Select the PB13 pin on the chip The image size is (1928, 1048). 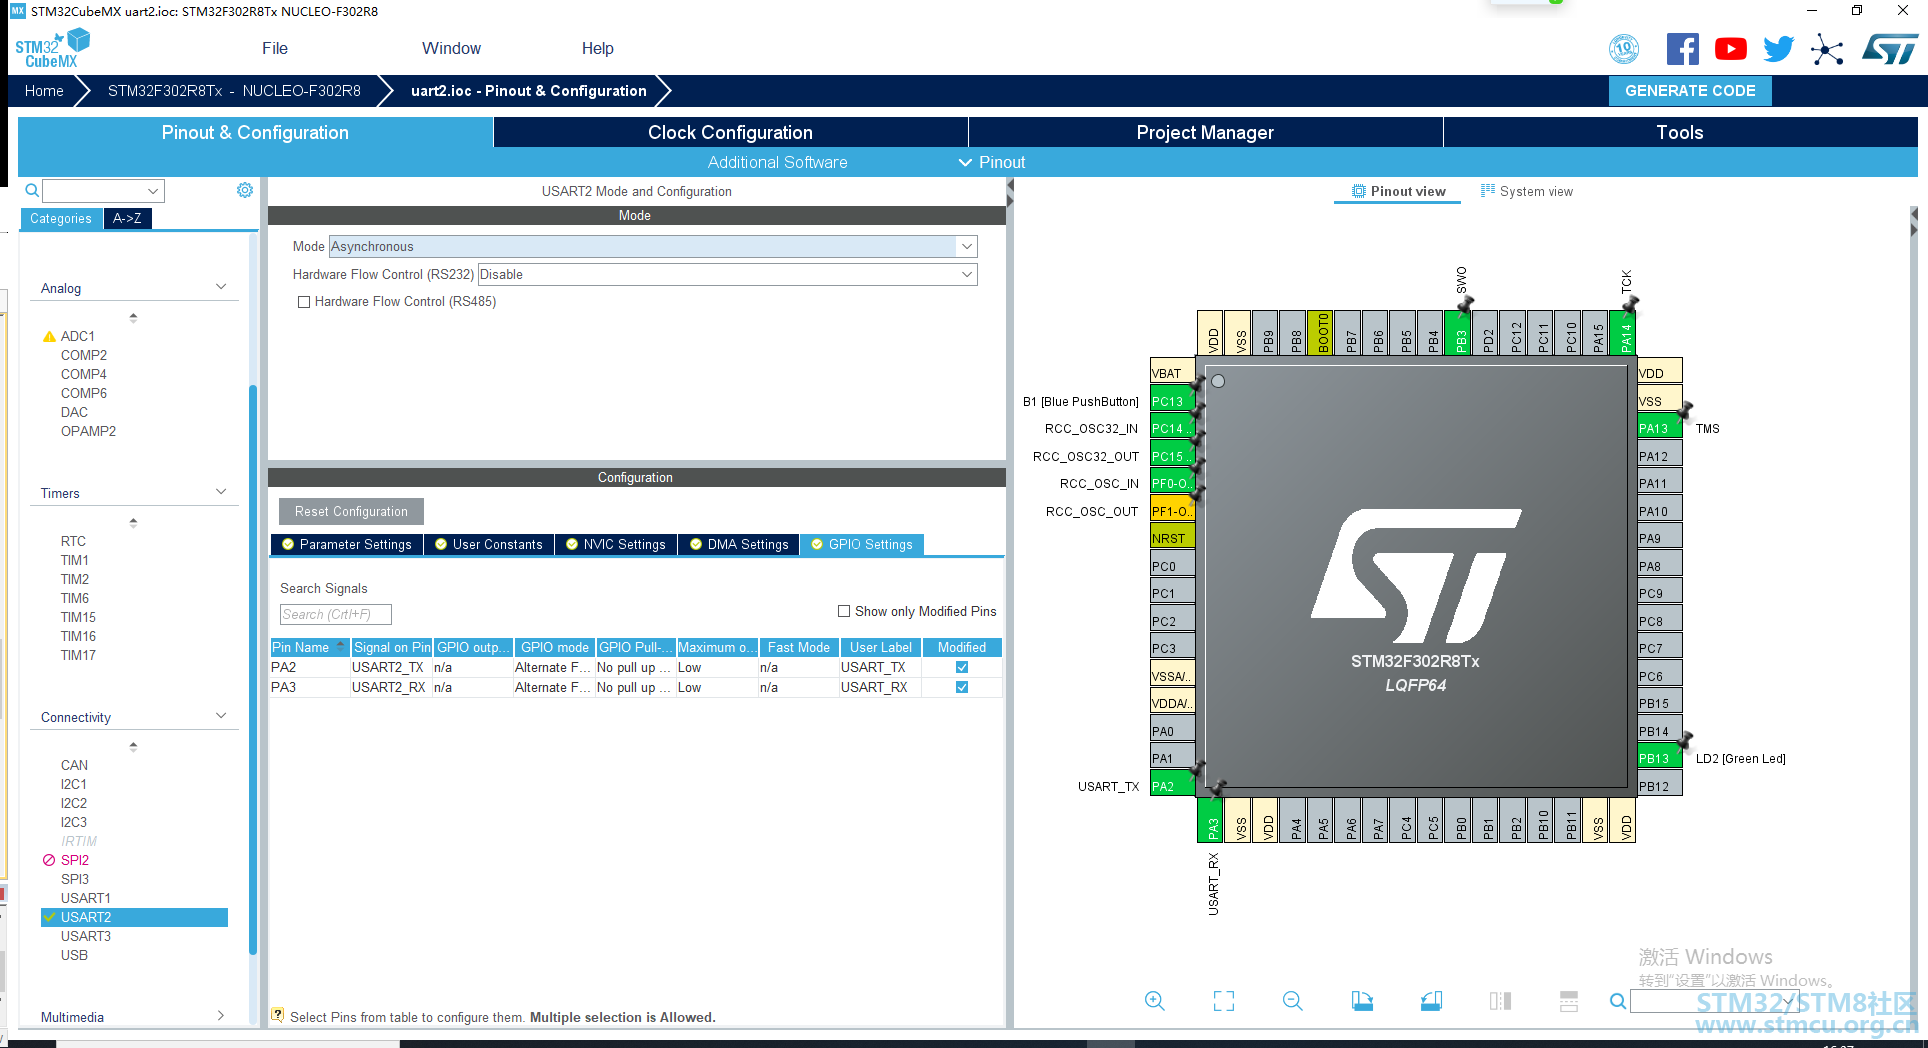(1659, 758)
